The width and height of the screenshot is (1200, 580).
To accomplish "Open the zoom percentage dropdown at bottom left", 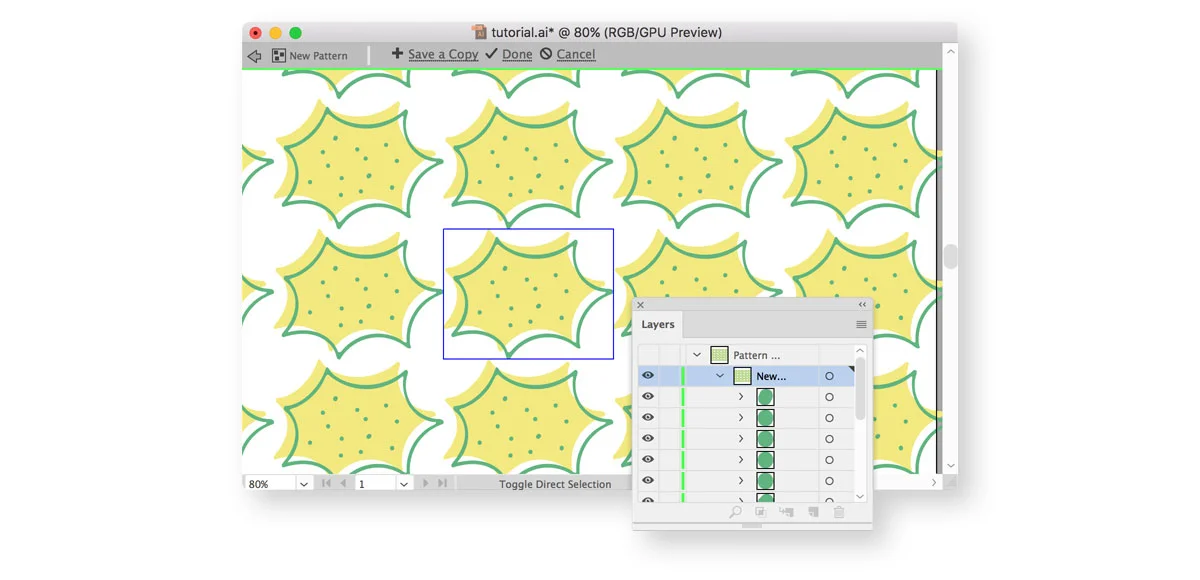I will 302,483.
